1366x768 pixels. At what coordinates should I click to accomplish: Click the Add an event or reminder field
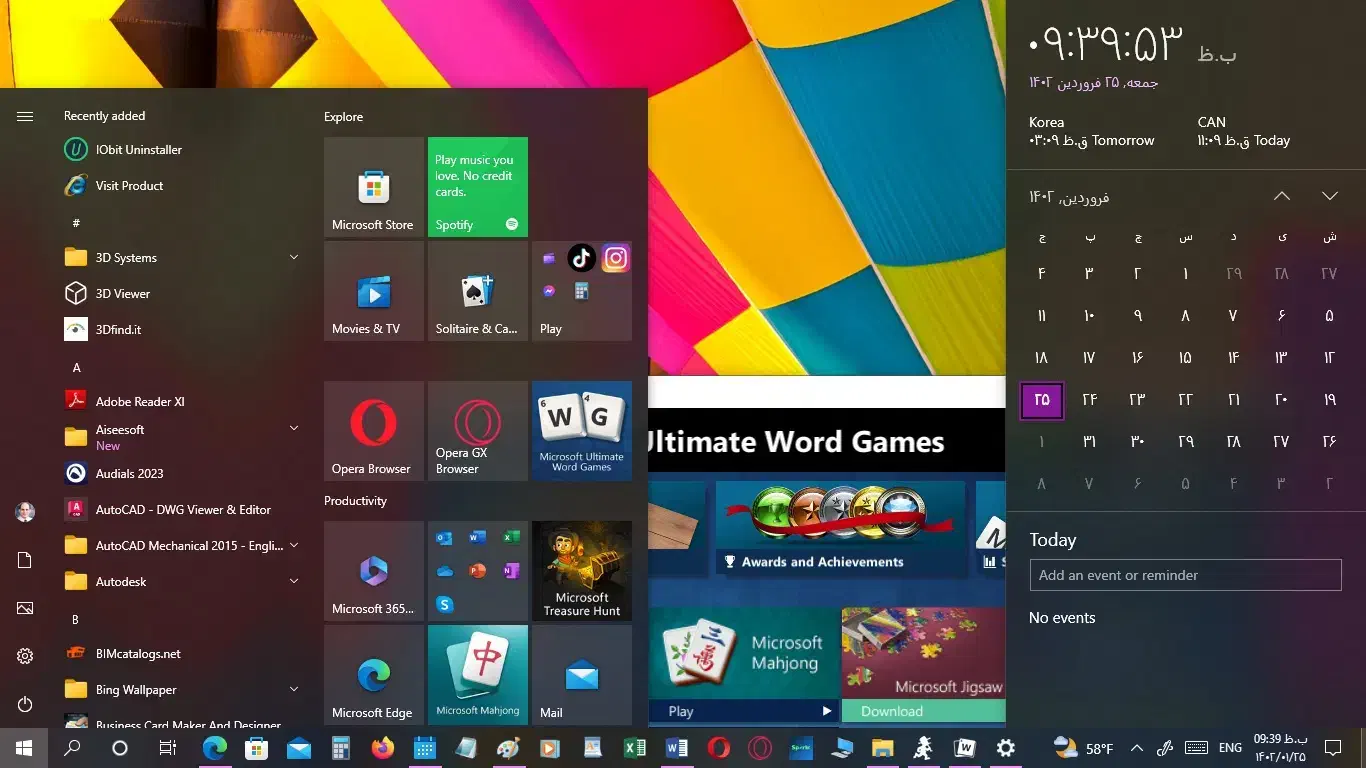tap(1185, 575)
